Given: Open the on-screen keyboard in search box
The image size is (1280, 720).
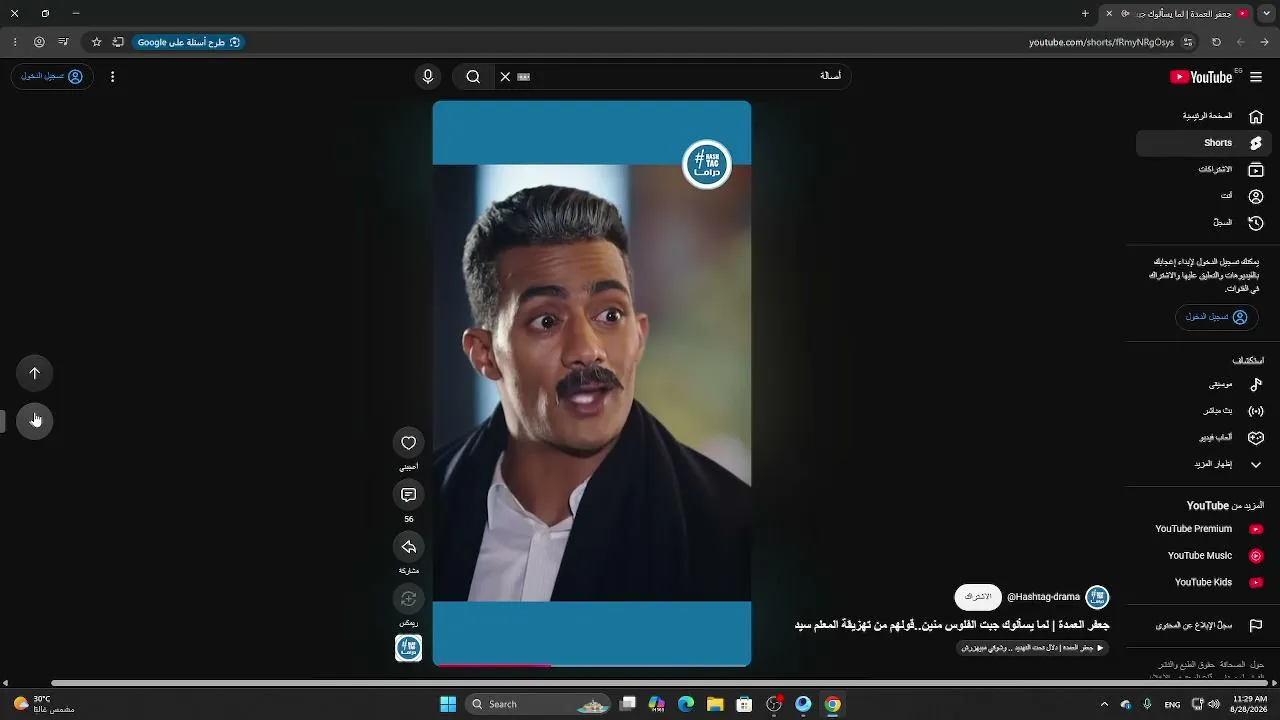Looking at the screenshot, I should coord(523,77).
